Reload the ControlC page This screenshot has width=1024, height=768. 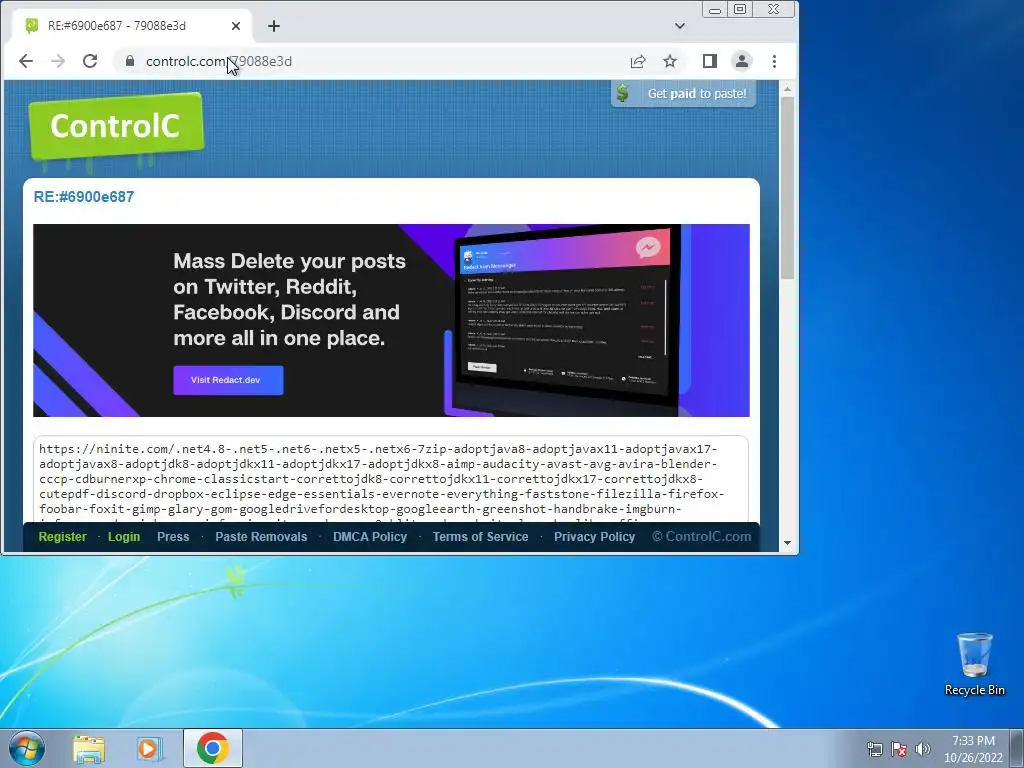click(x=90, y=61)
